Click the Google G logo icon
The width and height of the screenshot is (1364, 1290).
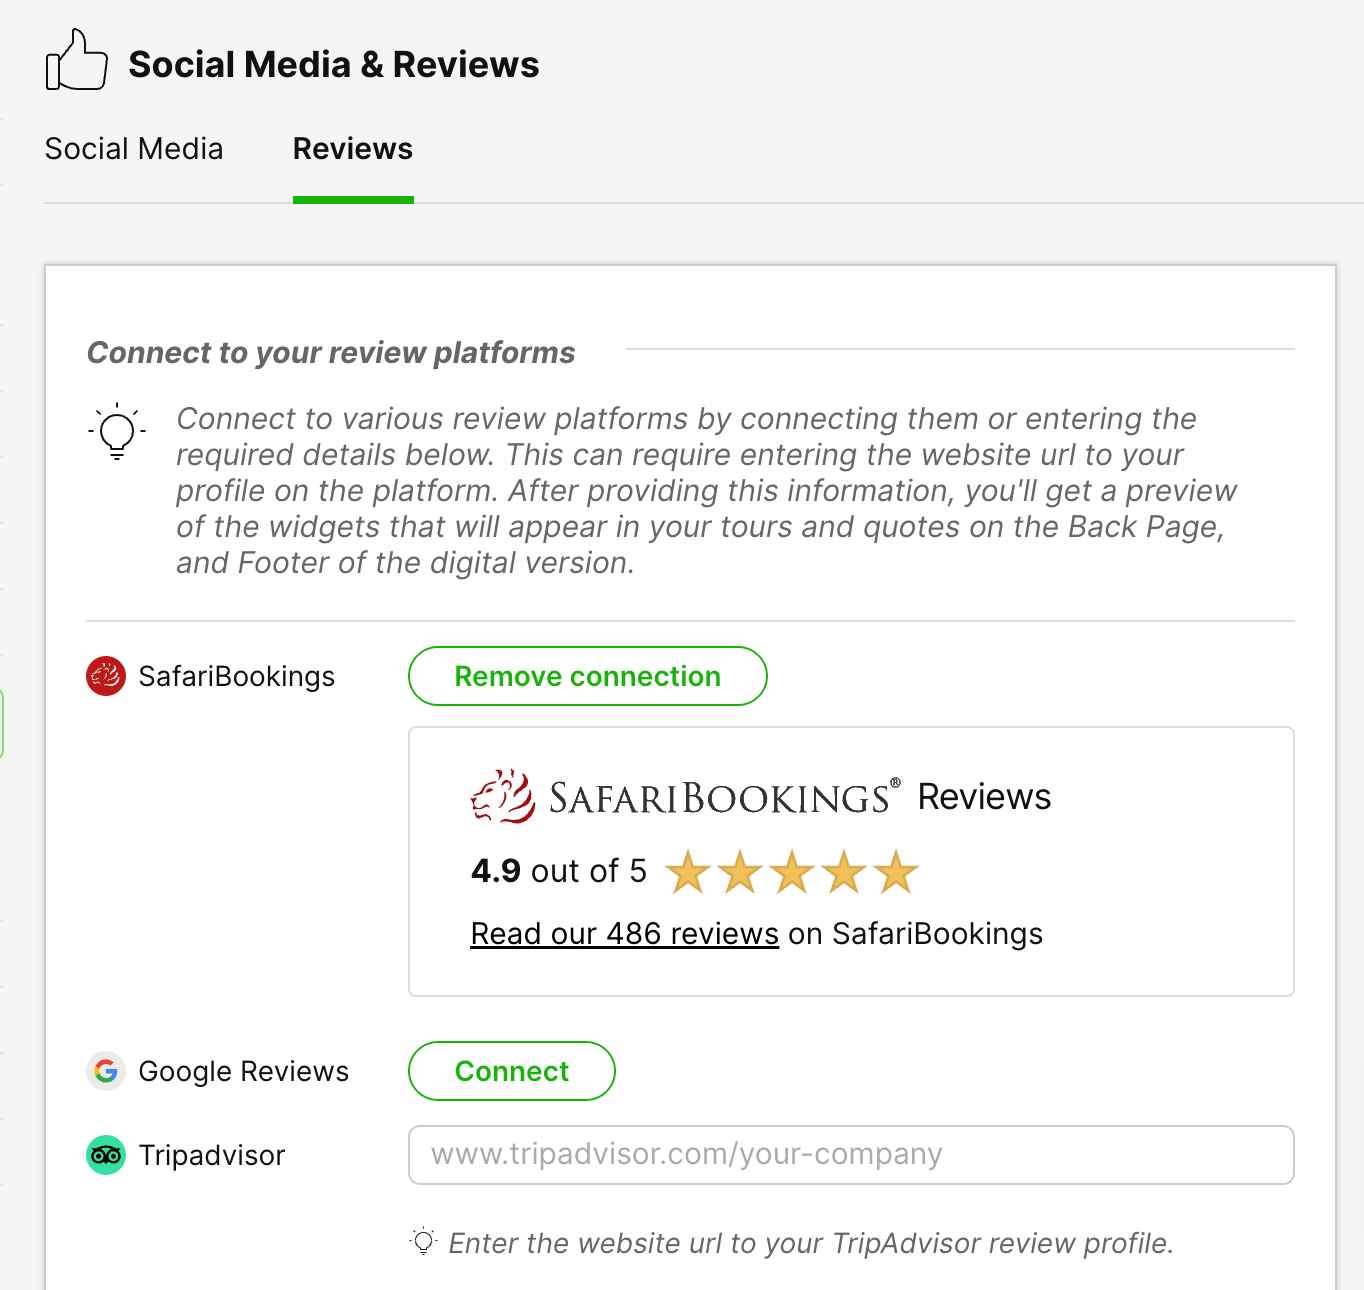point(106,1071)
